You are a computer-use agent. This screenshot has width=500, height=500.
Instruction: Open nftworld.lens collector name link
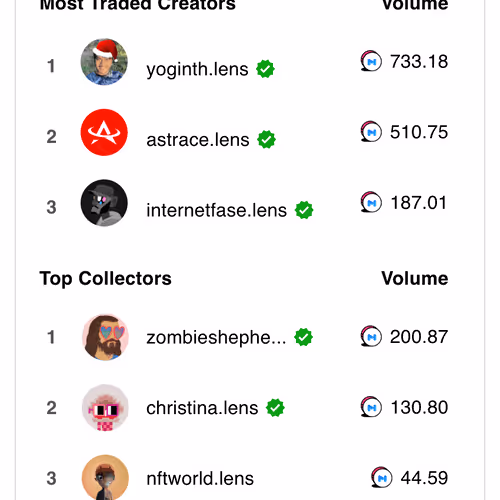point(200,478)
